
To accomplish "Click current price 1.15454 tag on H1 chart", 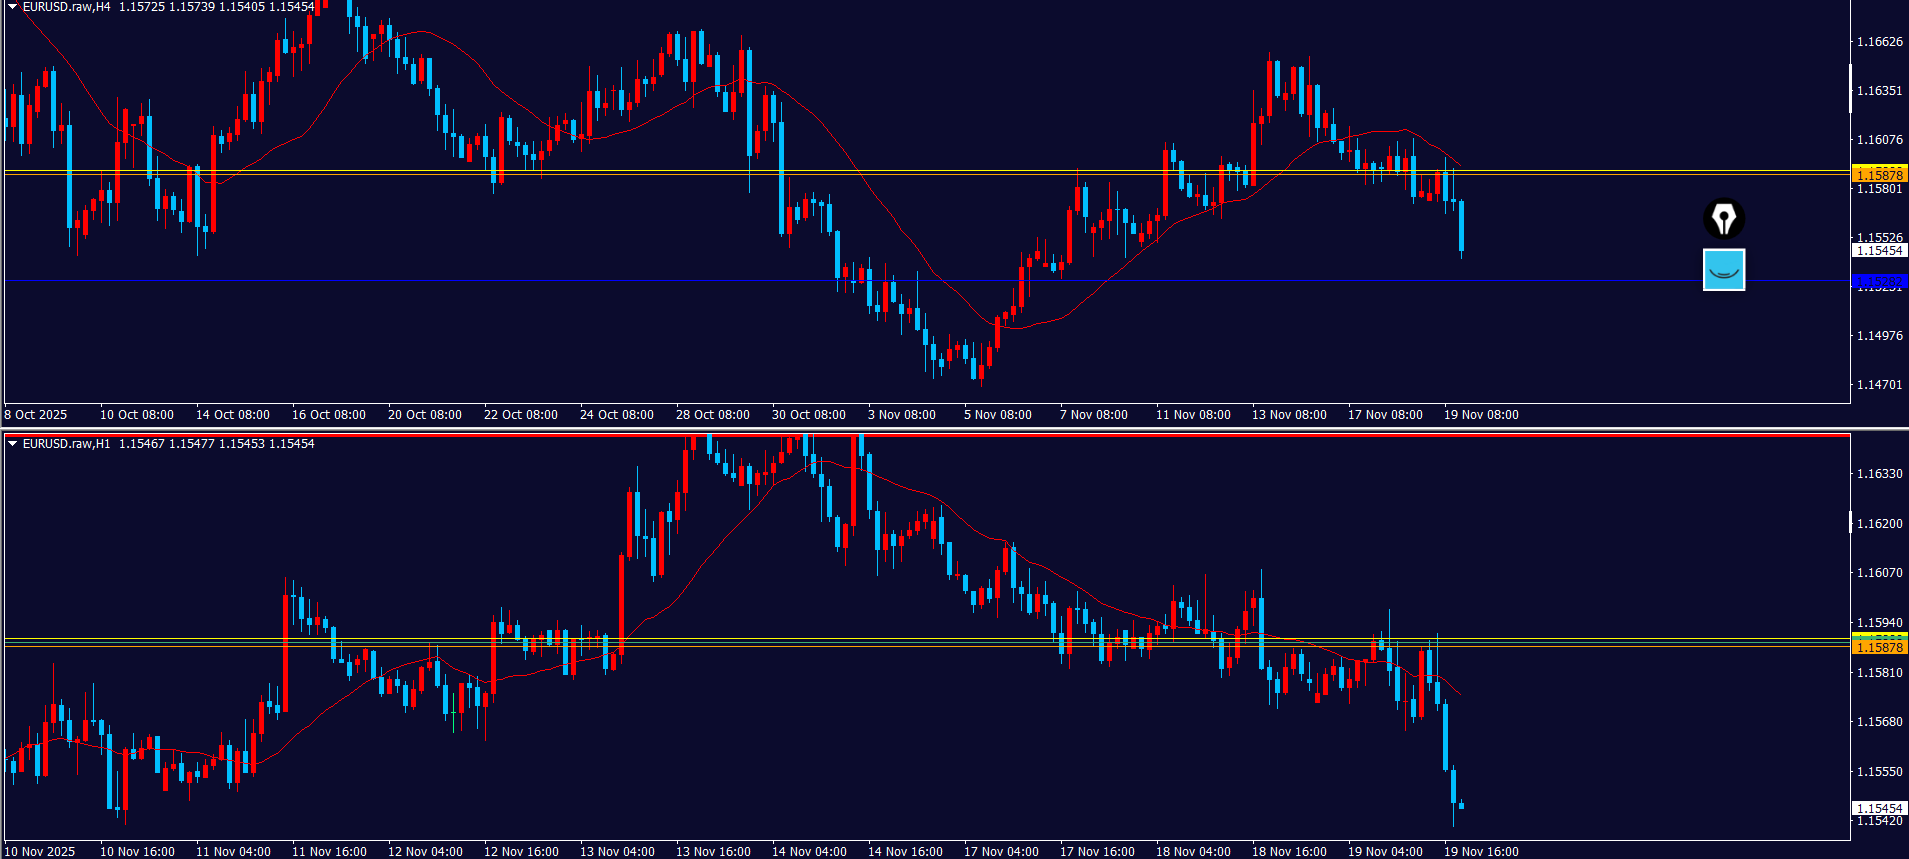I will 1879,808.
